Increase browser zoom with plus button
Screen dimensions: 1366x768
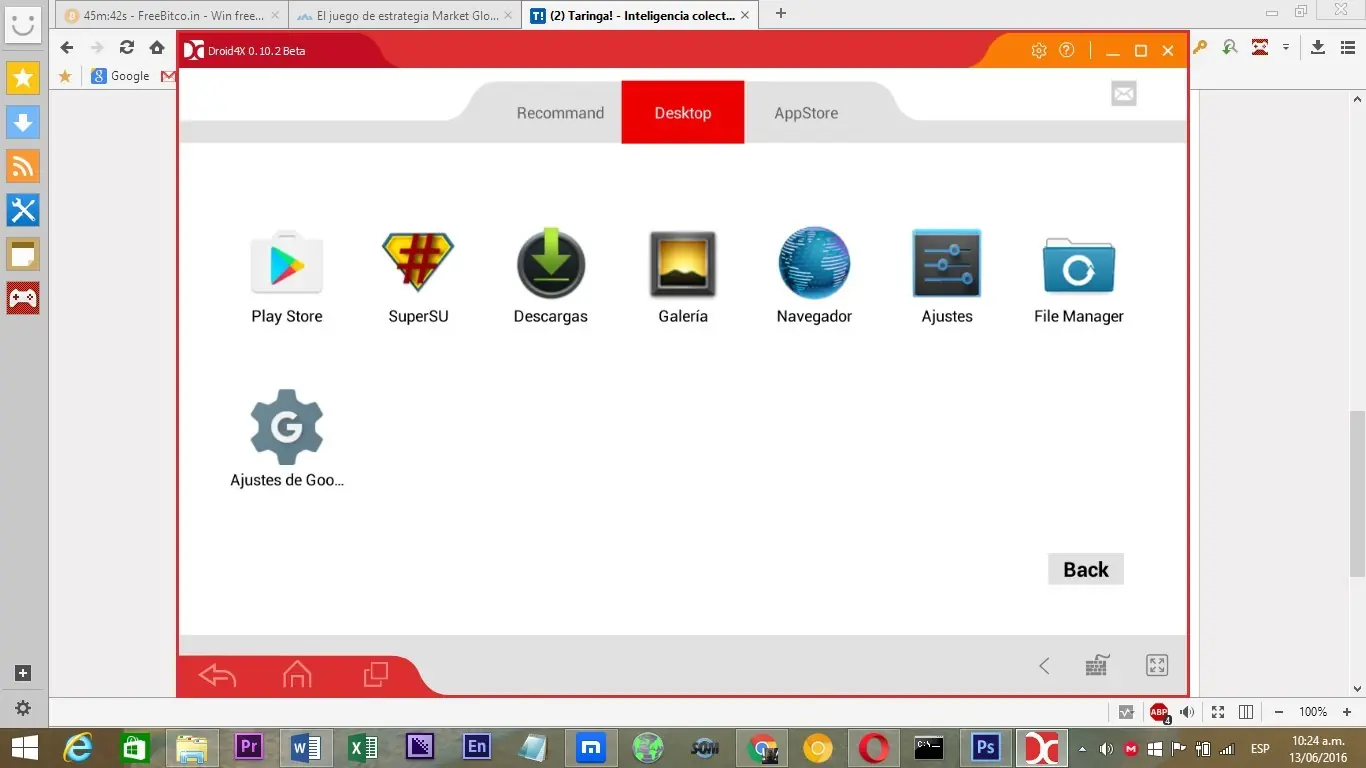tap(1347, 712)
